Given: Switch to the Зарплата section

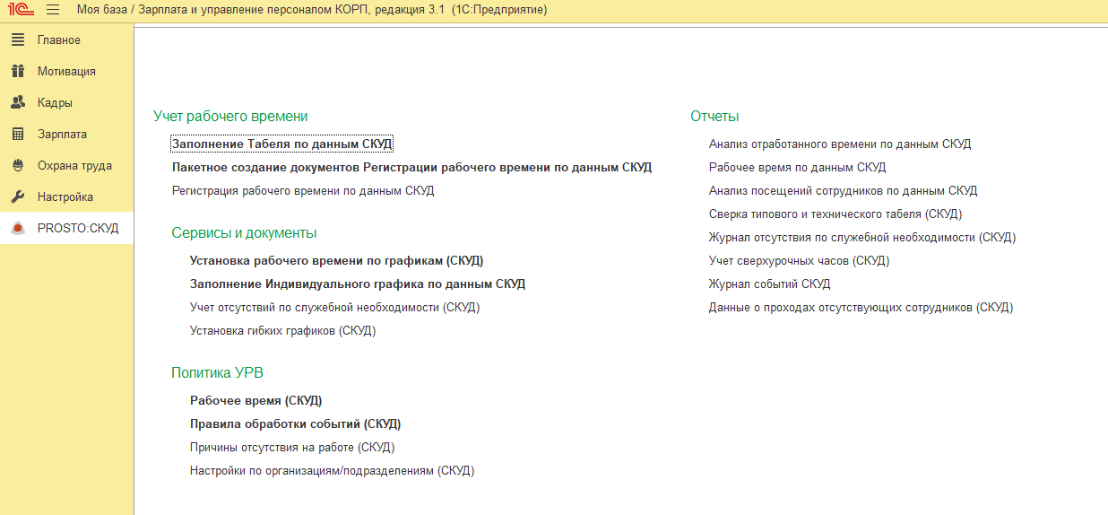Looking at the screenshot, I should coord(62,134).
